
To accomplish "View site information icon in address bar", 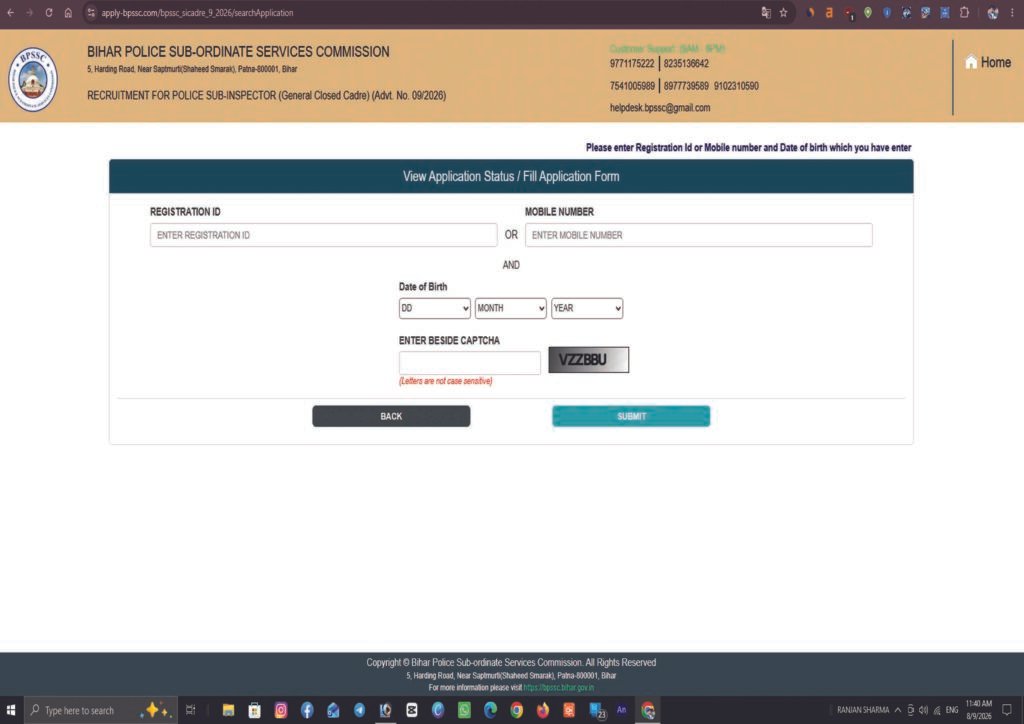I will pyautogui.click(x=91, y=12).
